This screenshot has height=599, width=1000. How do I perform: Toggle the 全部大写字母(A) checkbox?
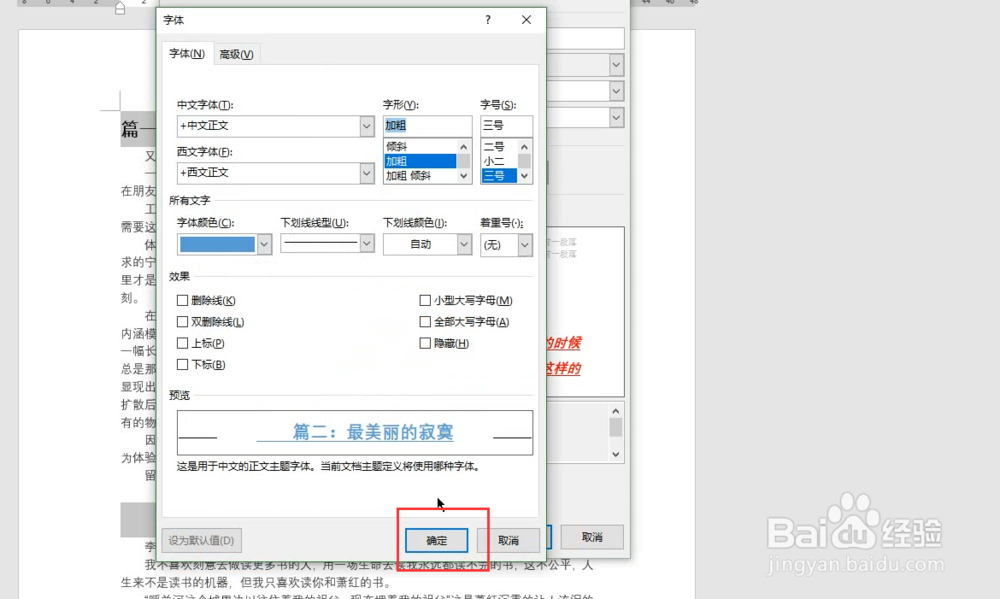tap(425, 322)
